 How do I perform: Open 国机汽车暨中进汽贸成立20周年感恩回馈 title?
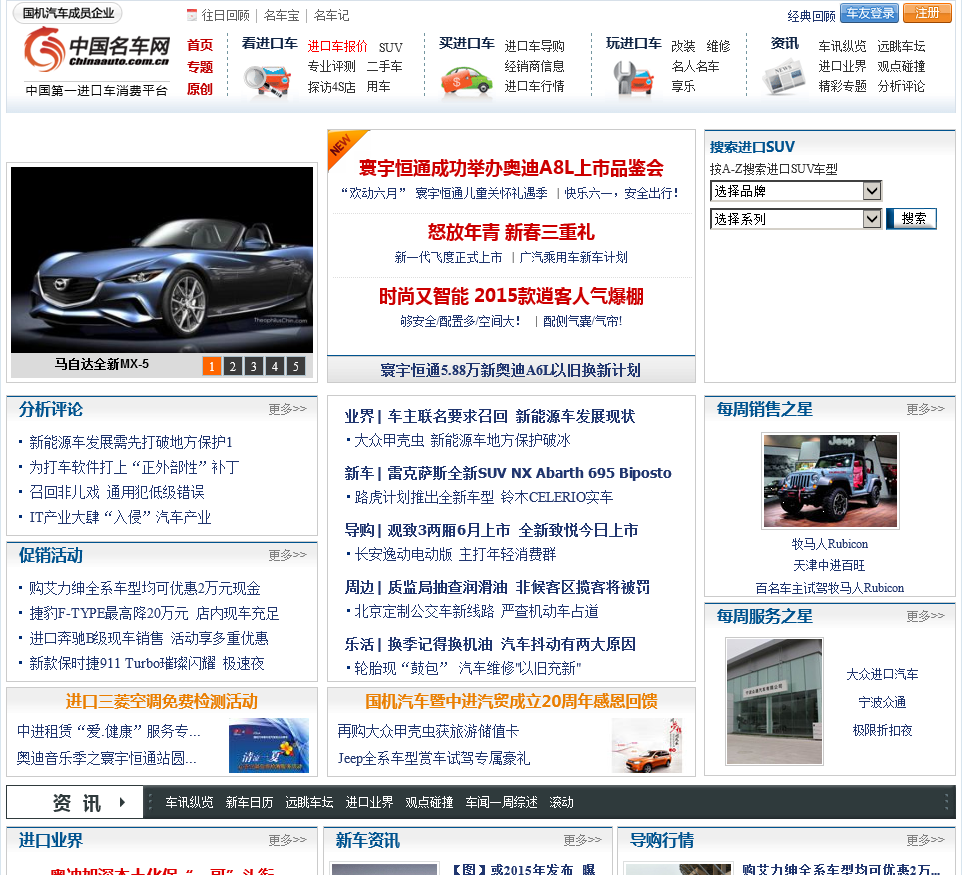click(x=511, y=701)
